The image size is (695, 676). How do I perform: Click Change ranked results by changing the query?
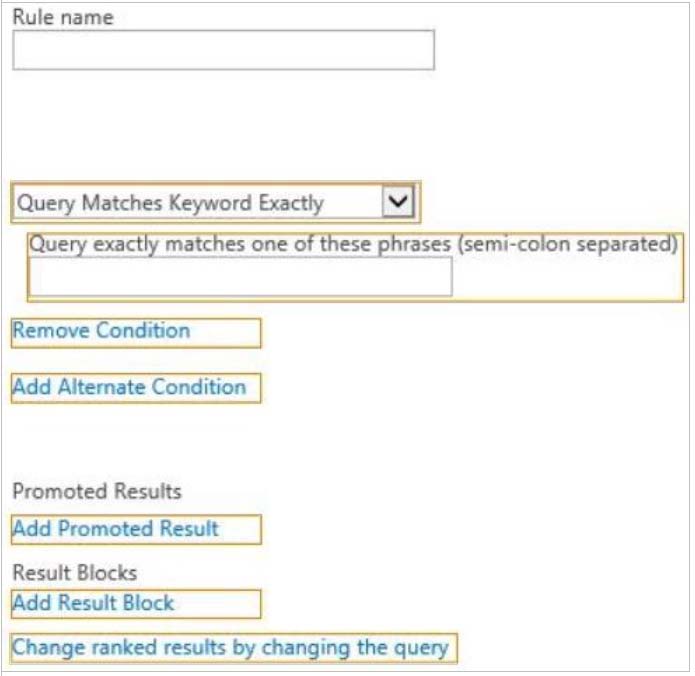[230, 648]
